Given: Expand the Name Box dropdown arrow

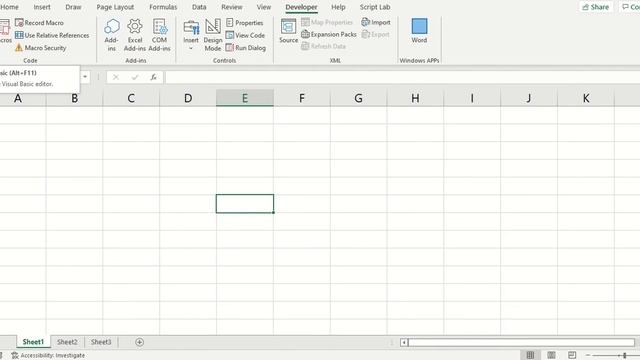Looking at the screenshot, I should pyautogui.click(x=85, y=77).
